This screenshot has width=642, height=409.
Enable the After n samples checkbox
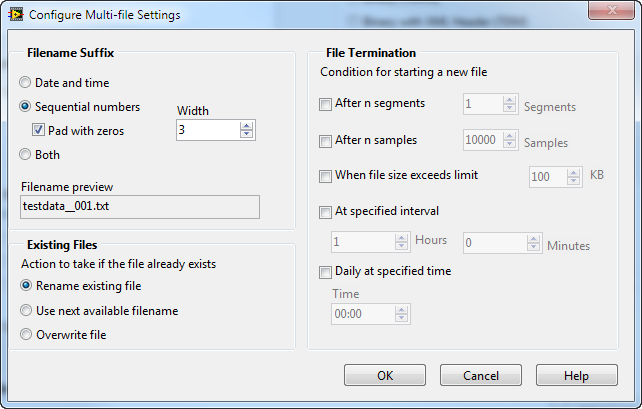[325, 141]
